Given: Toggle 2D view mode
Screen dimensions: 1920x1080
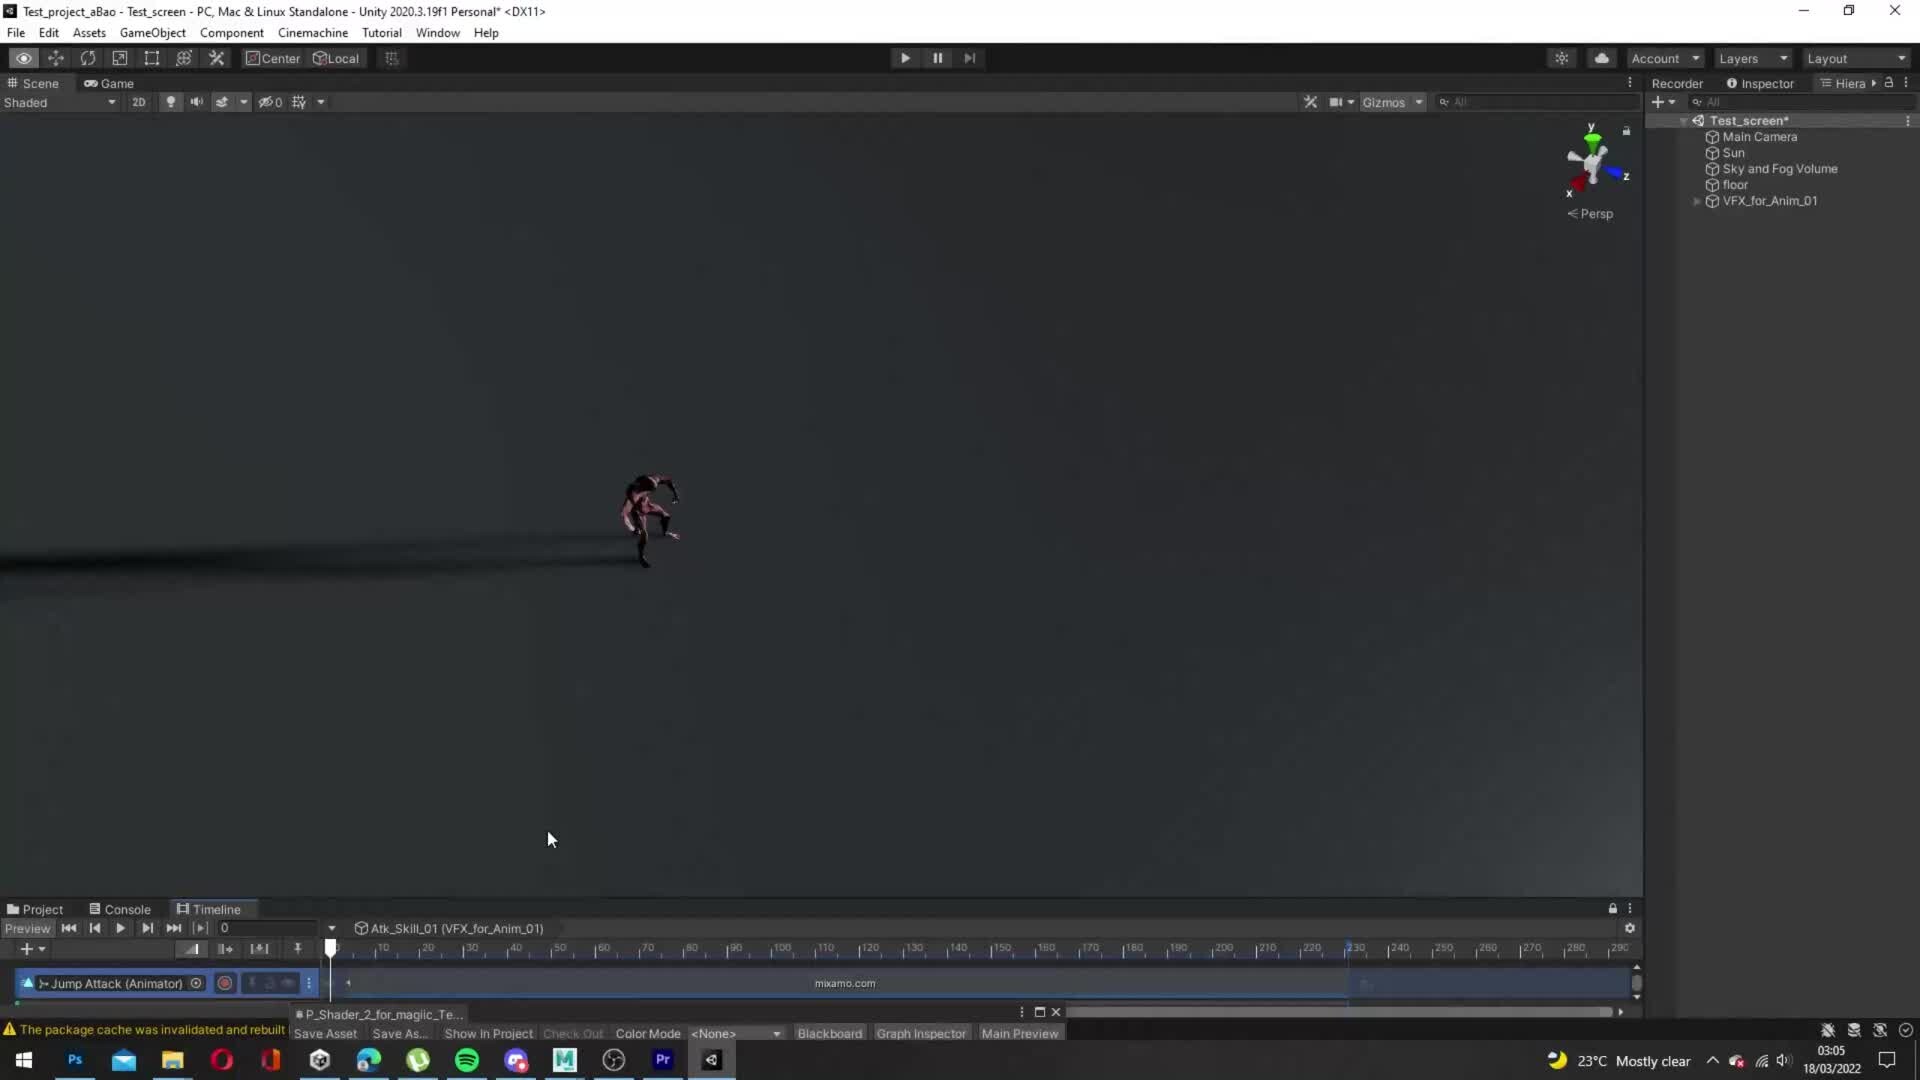Looking at the screenshot, I should [x=139, y=102].
